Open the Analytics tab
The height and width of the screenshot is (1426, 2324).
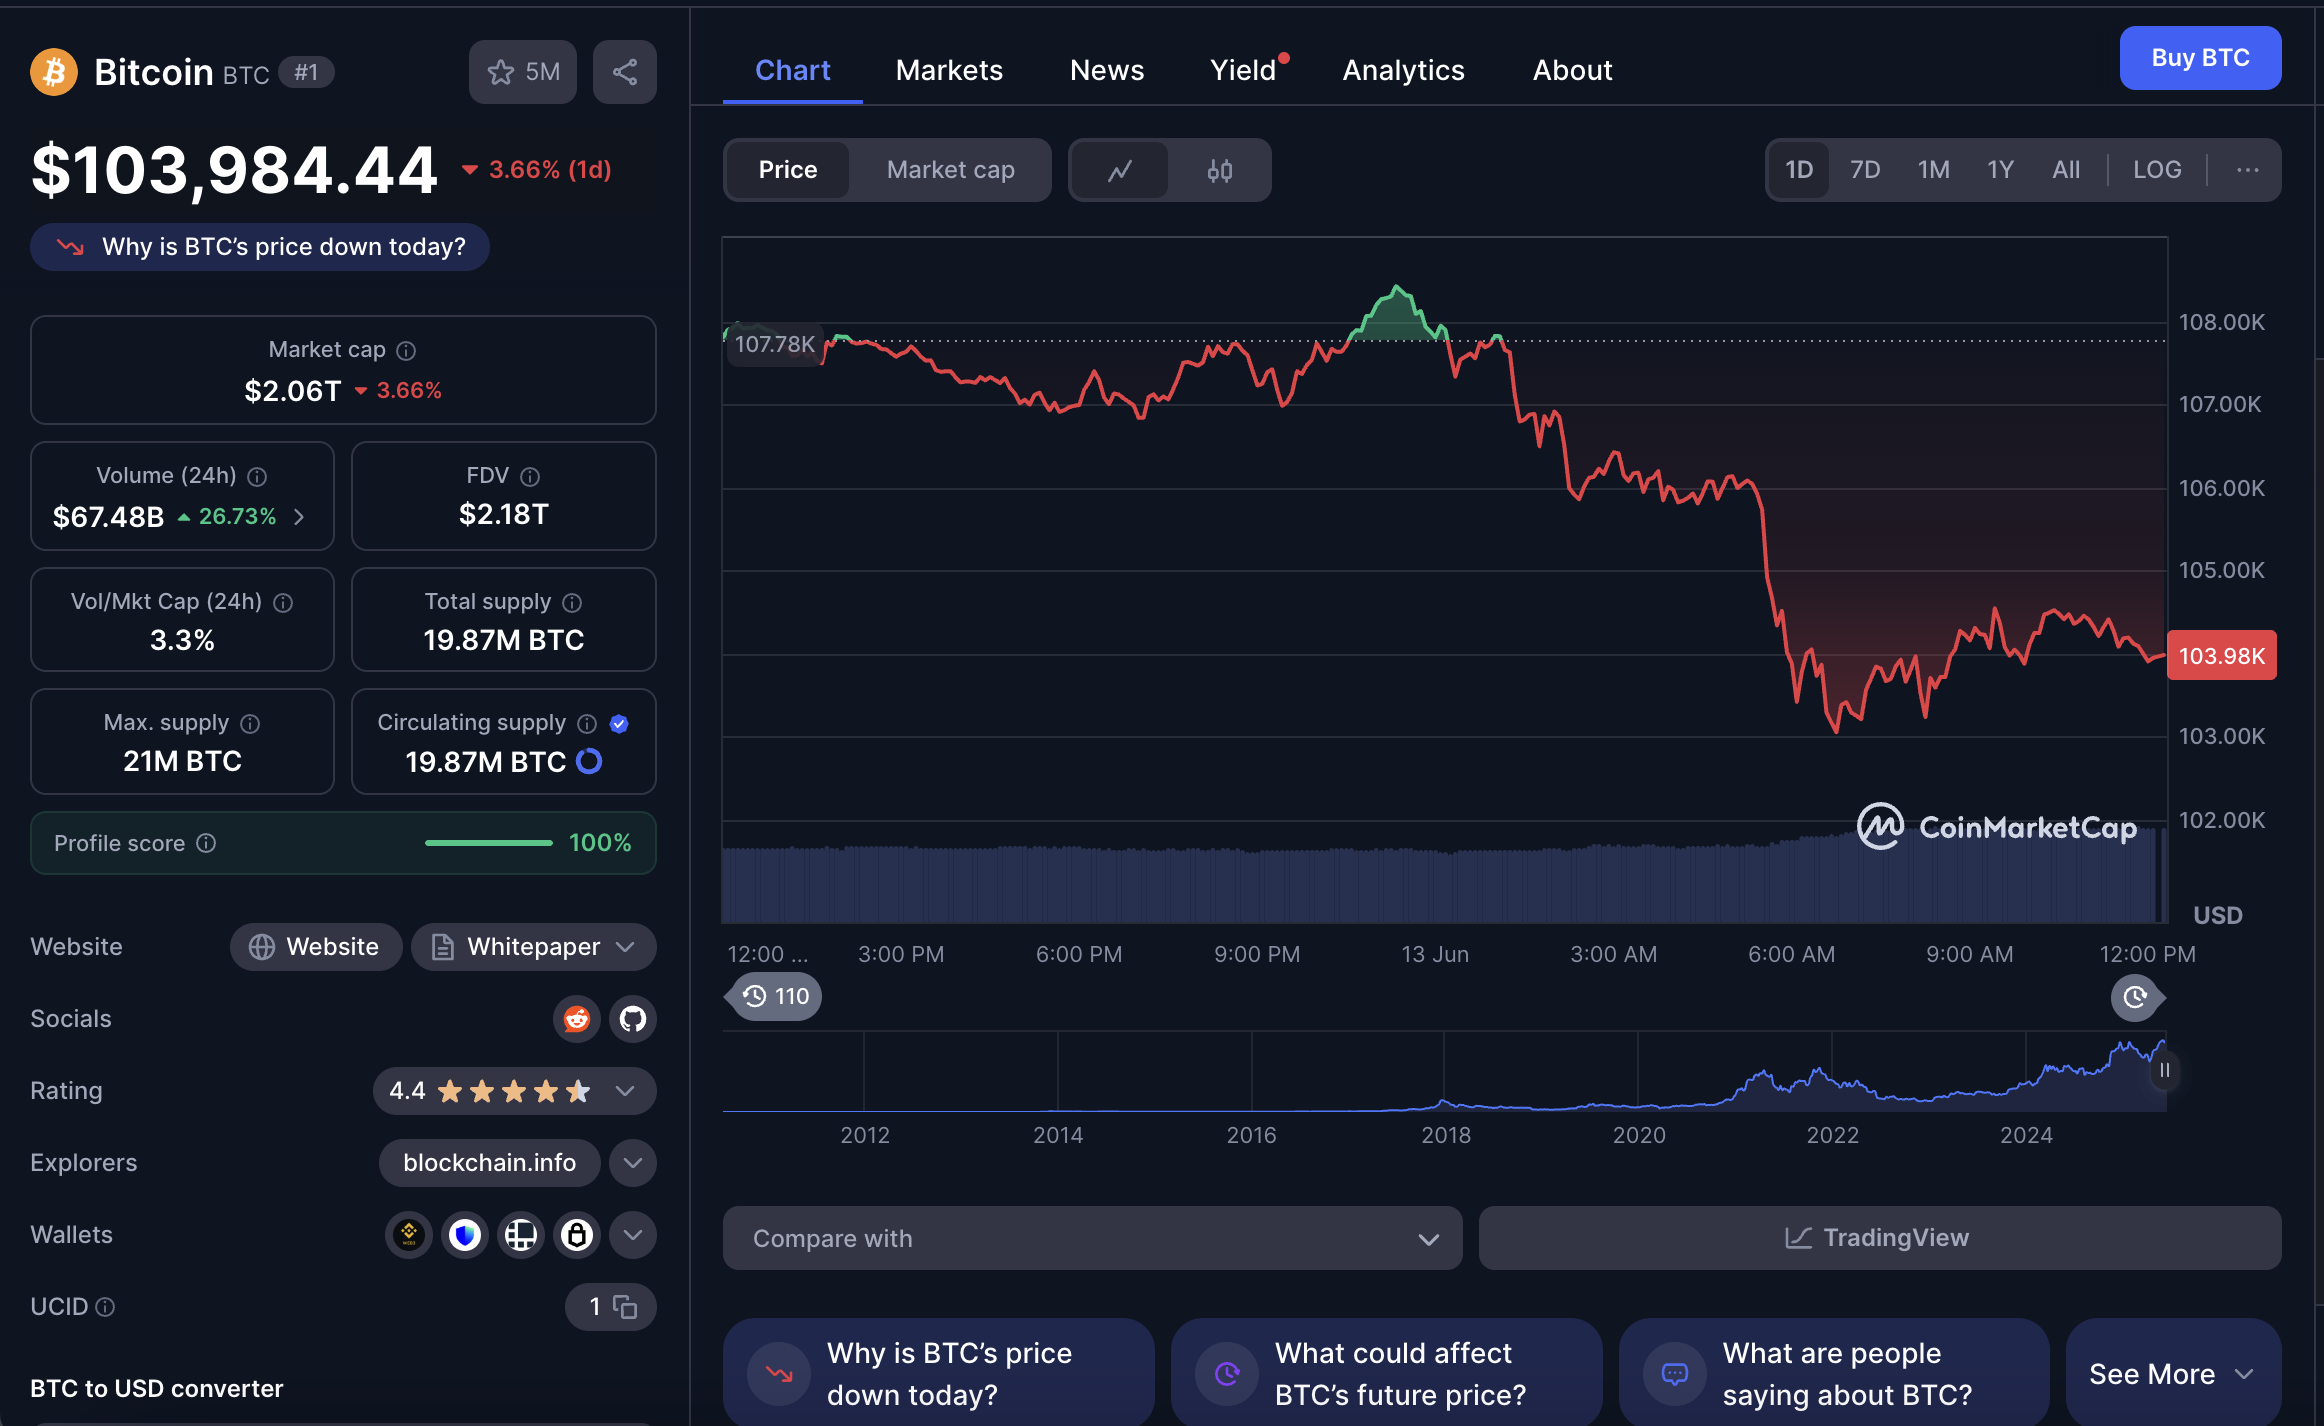(x=1403, y=70)
